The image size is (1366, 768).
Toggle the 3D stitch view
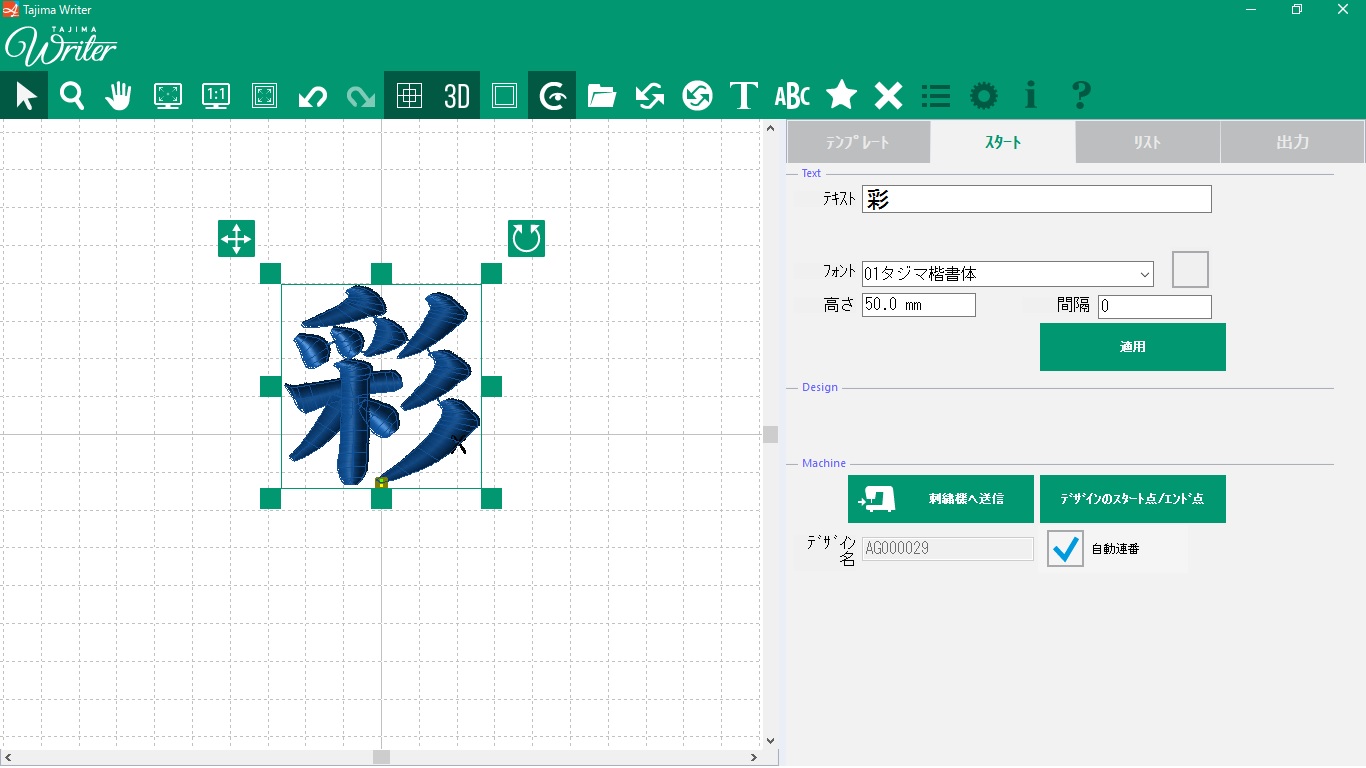pos(456,95)
